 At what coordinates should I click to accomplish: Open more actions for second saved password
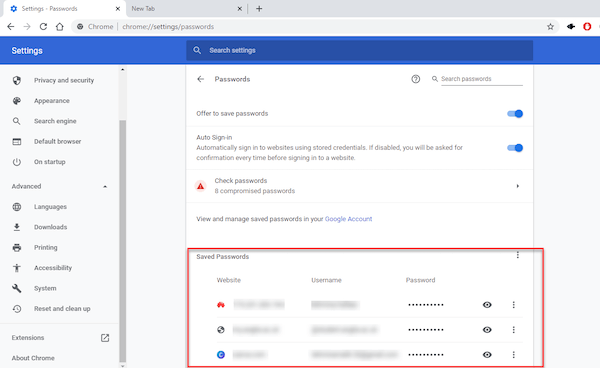pos(514,330)
